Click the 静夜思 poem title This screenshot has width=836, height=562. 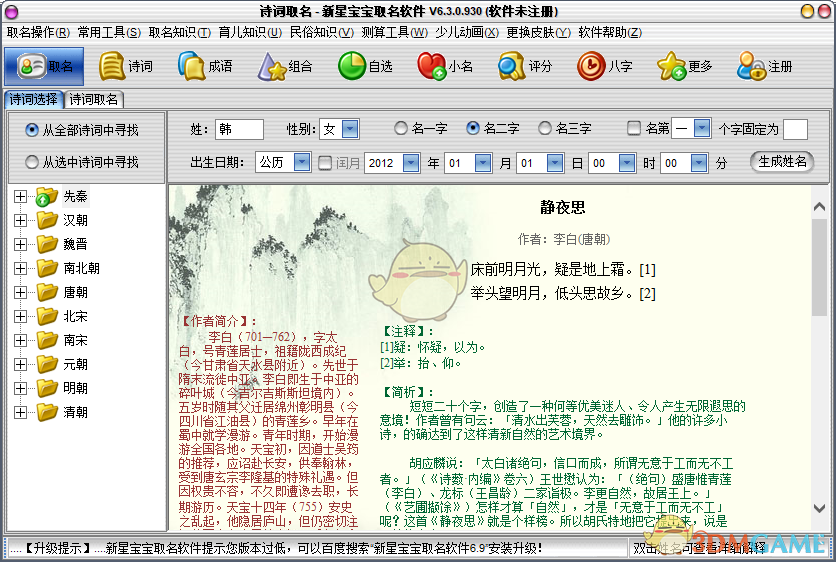(563, 207)
